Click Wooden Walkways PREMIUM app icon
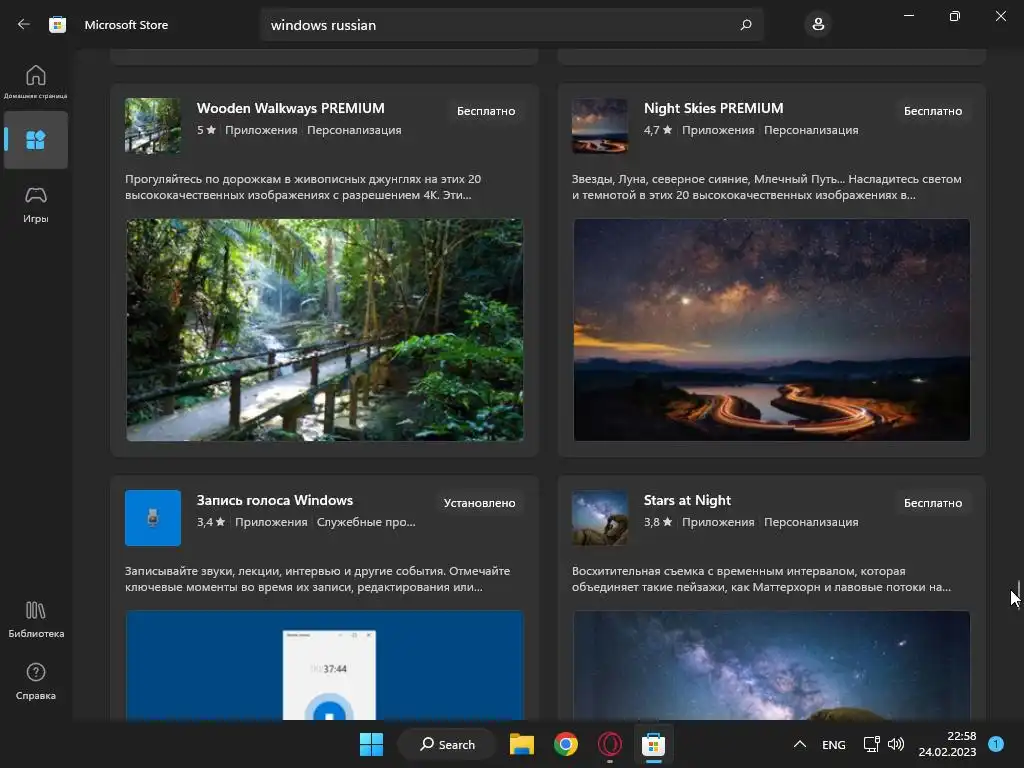1024x768 pixels. click(x=153, y=125)
